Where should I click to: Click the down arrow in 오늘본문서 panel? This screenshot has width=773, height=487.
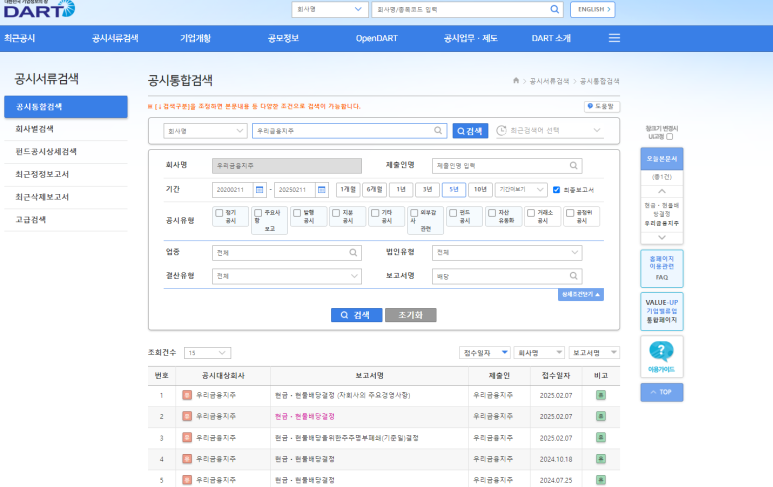[x=662, y=237]
